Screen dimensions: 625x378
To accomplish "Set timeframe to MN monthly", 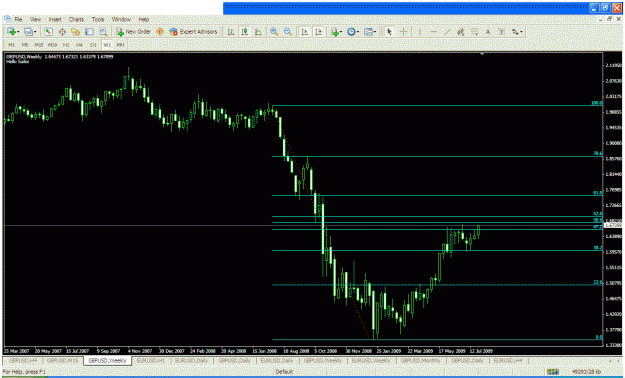I will click(120, 45).
